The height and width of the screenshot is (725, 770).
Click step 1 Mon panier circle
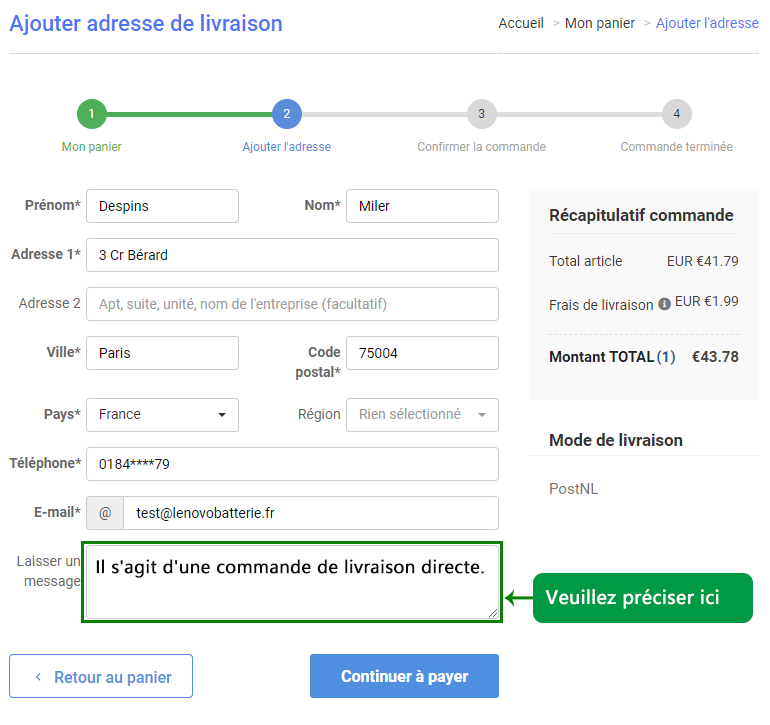pyautogui.click(x=91, y=114)
